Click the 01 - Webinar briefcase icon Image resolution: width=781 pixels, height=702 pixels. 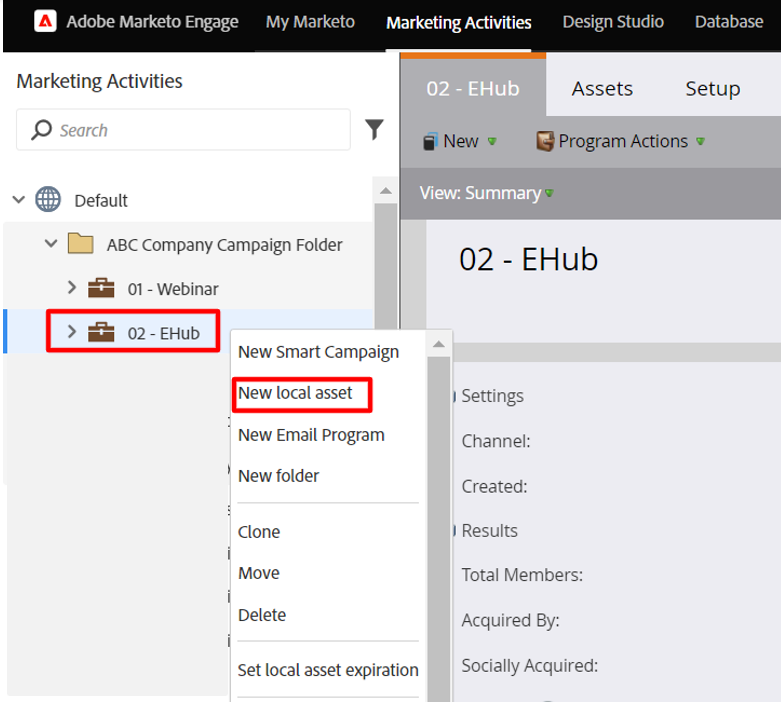click(x=101, y=288)
